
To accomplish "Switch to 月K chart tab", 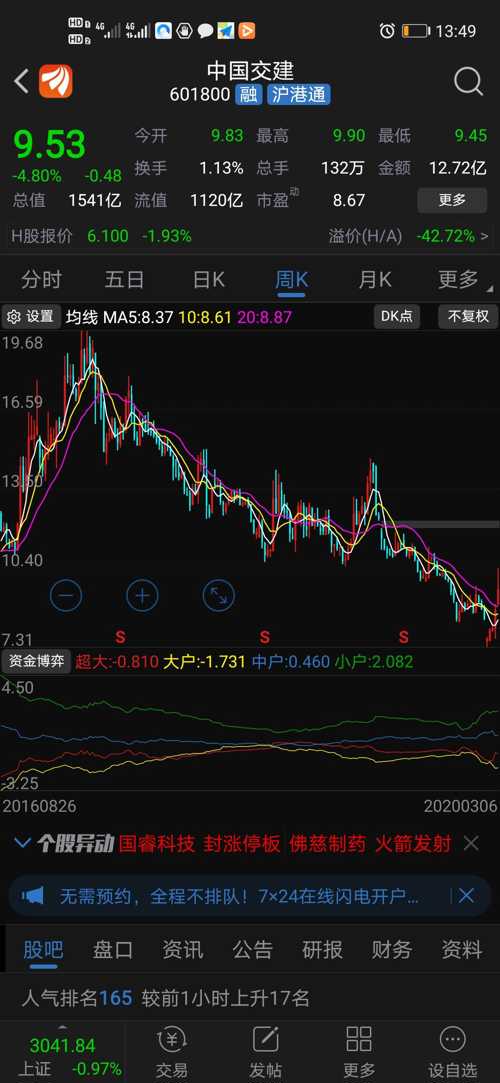I will click(x=374, y=279).
